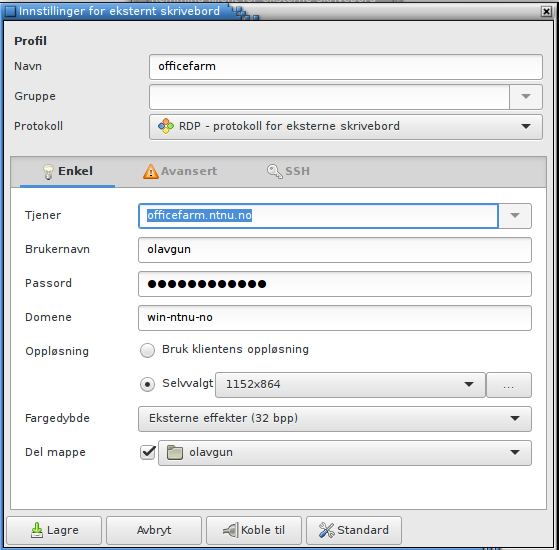Click the lightbulb icon on Enkel tab

(x=48, y=172)
